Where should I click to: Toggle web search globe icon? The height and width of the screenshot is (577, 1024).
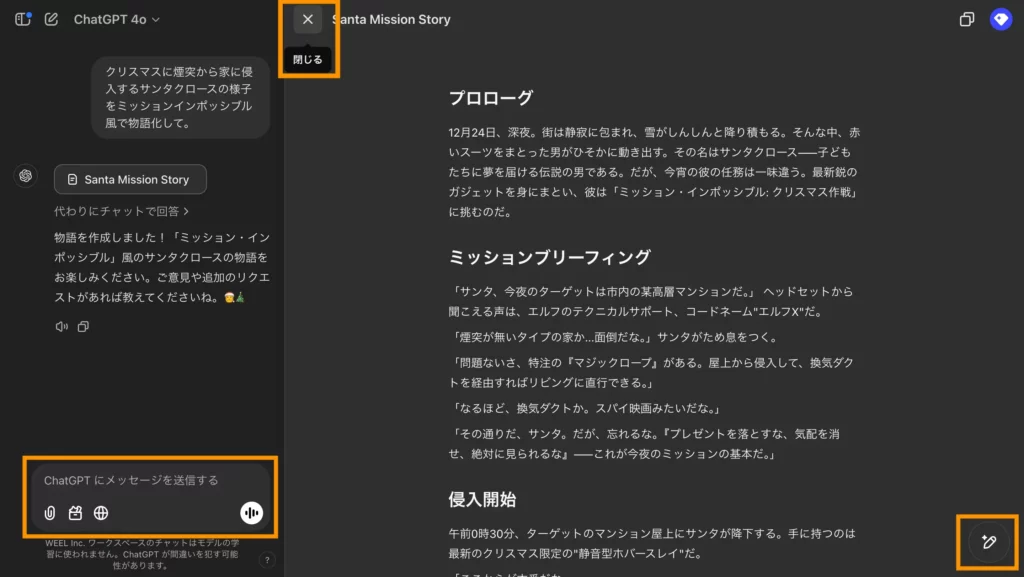coord(101,513)
